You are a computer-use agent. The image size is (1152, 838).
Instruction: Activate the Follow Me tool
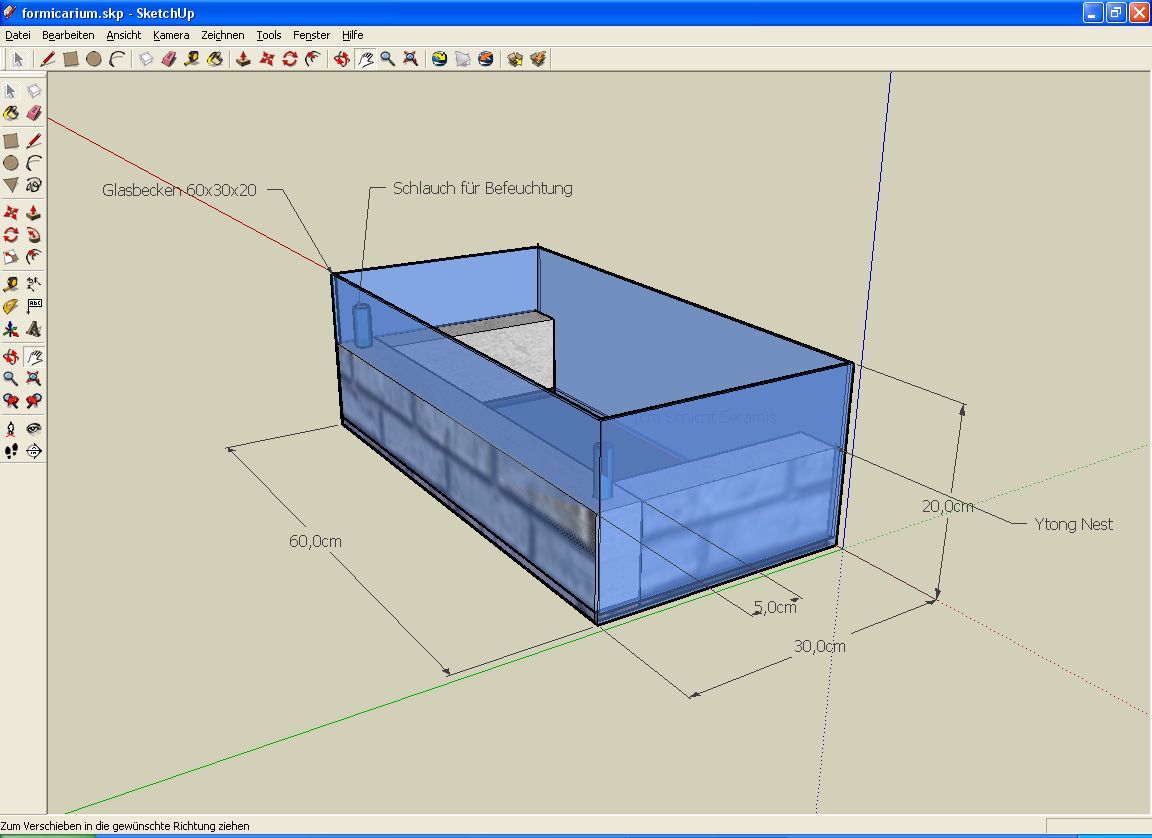pos(34,236)
